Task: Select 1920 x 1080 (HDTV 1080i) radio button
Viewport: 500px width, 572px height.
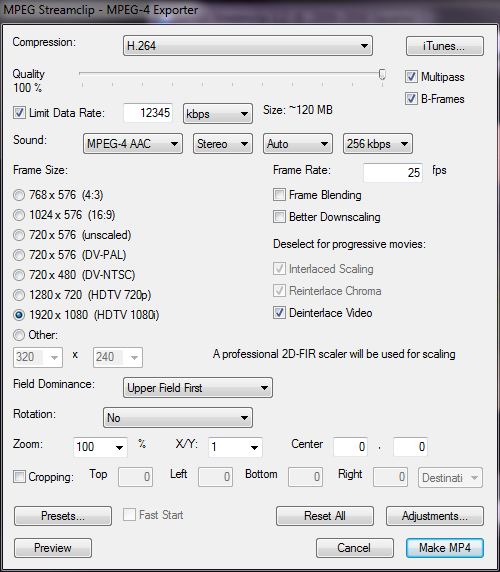Action: point(19,315)
